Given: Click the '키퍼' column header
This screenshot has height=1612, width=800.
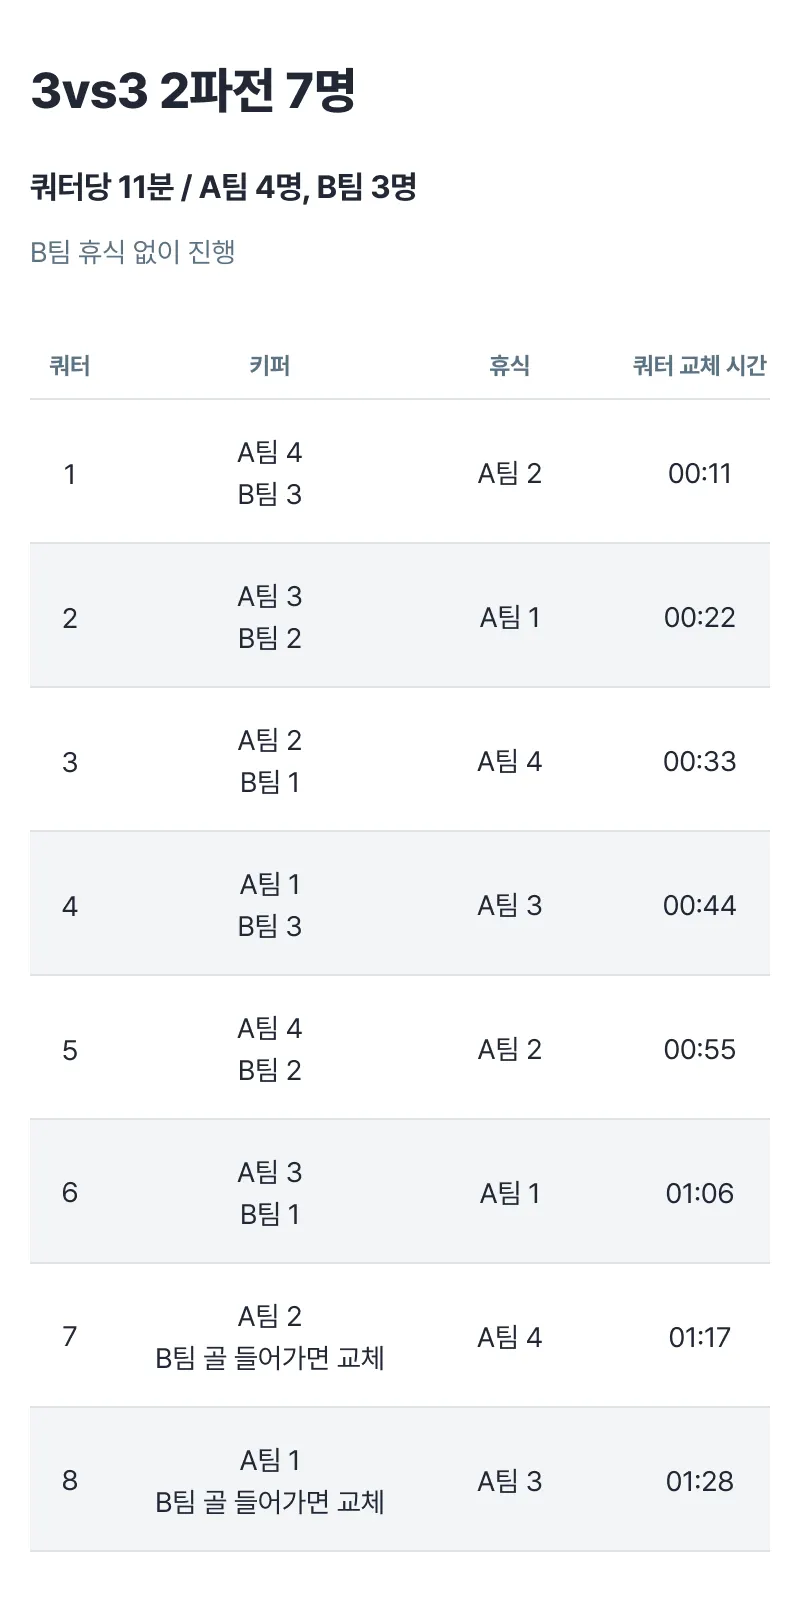Looking at the screenshot, I should (270, 366).
